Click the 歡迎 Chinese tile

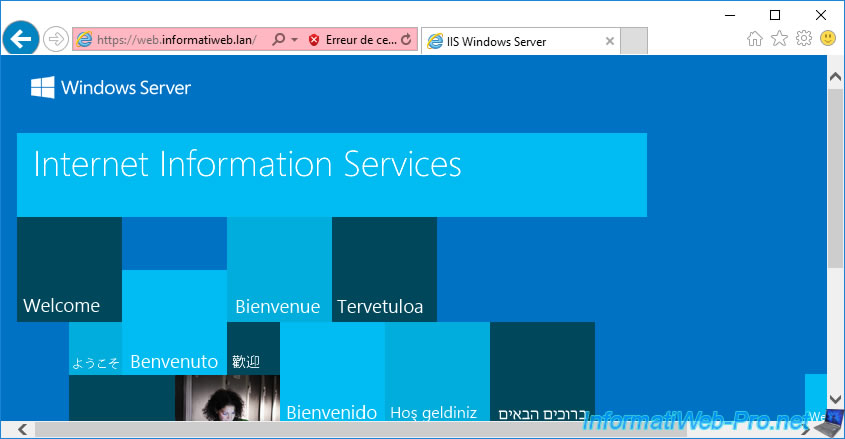[x=253, y=348]
